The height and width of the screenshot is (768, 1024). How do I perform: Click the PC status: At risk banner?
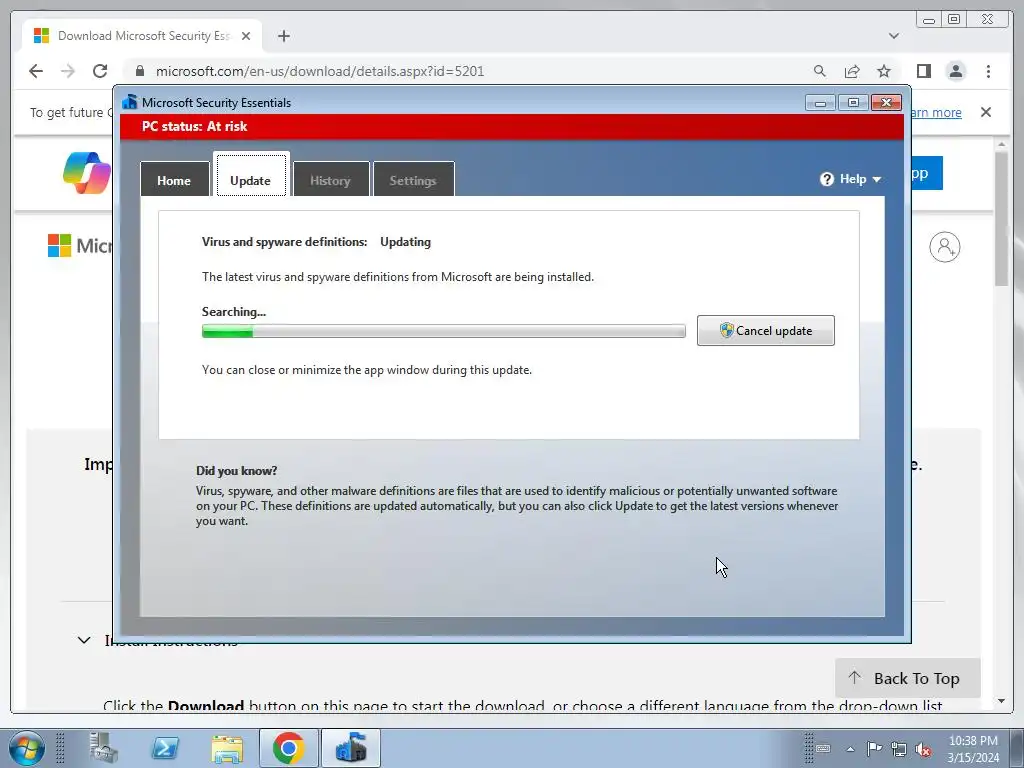pyautogui.click(x=512, y=126)
